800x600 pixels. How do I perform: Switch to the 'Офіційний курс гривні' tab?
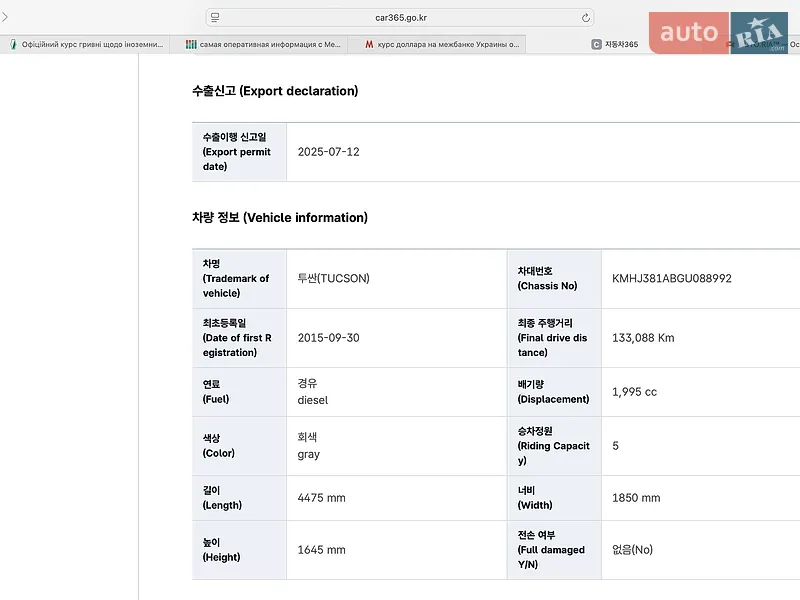pos(85,44)
